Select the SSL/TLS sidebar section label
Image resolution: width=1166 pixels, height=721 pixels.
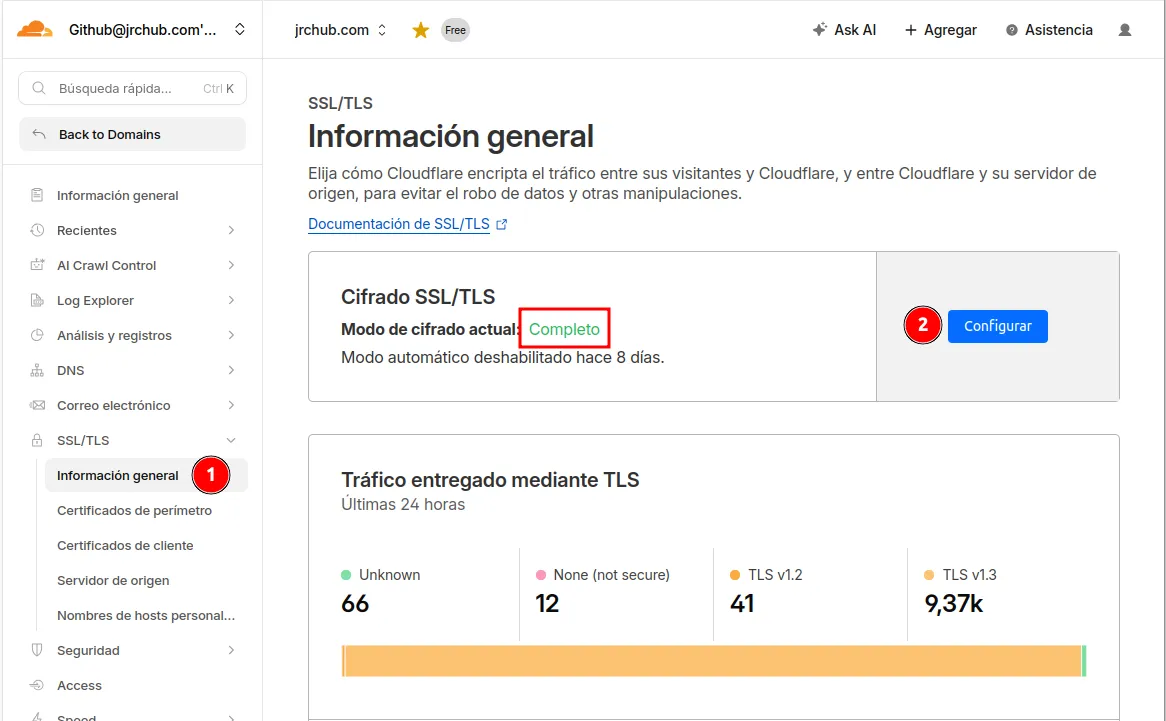point(83,440)
